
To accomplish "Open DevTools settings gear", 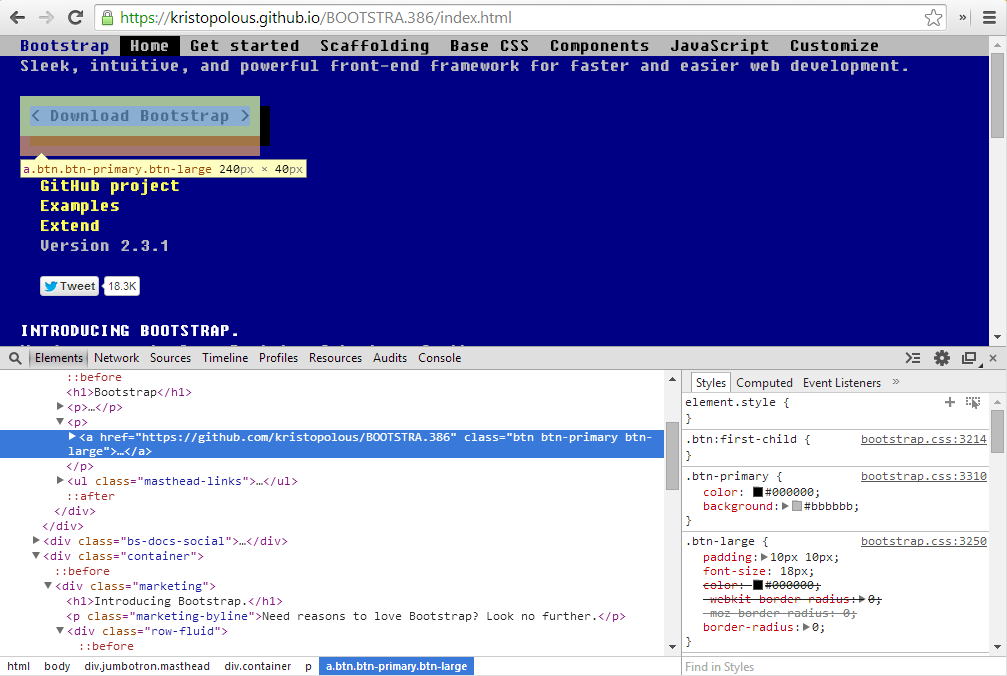I will pos(941,358).
